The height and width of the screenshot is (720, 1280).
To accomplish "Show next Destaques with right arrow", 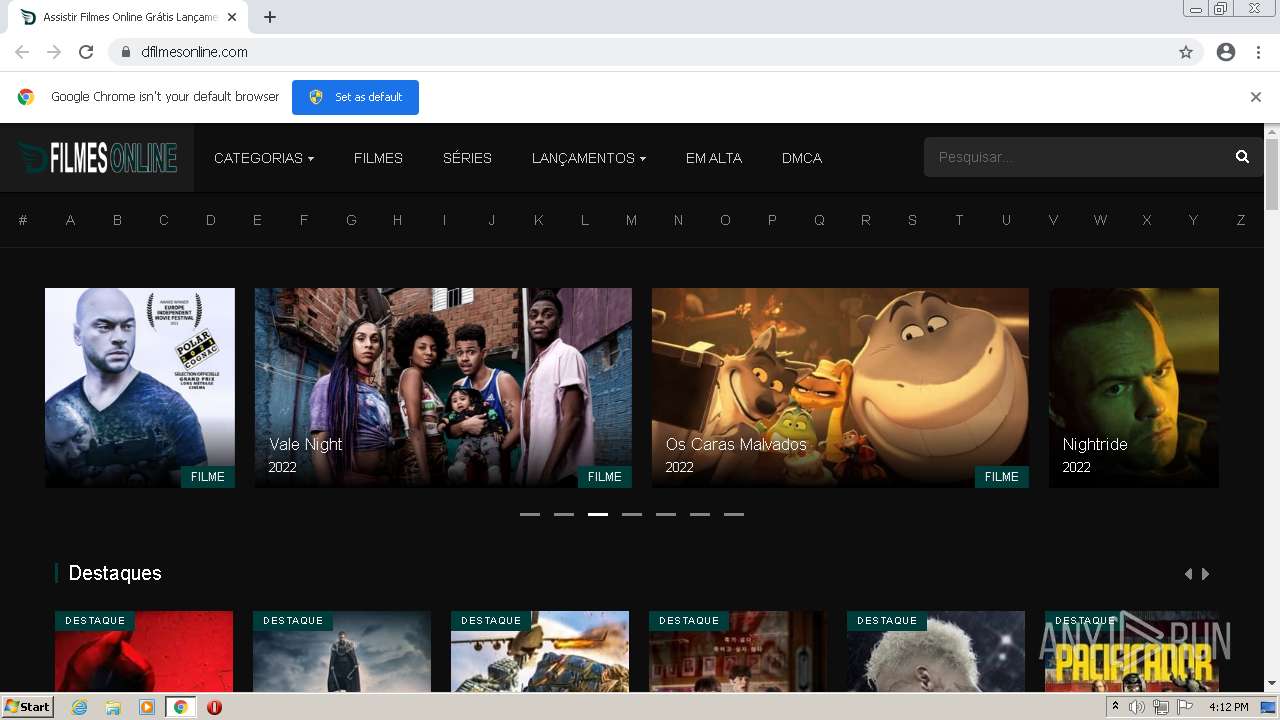I will 1206,574.
